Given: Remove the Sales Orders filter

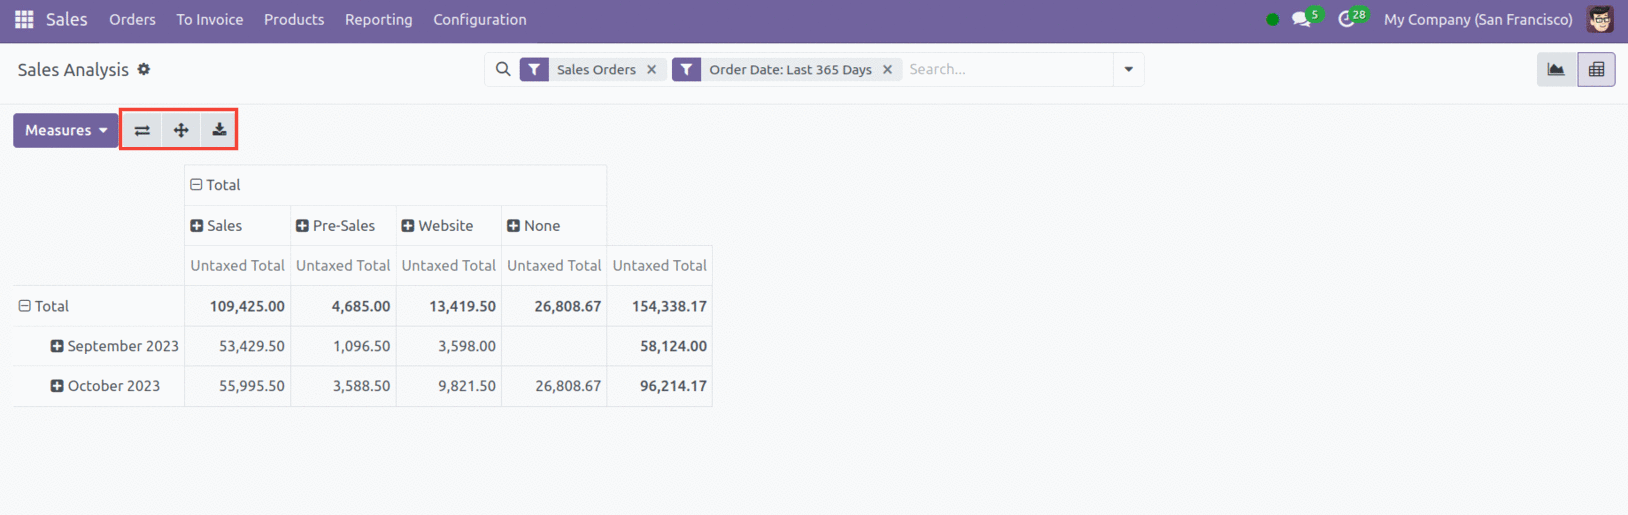Looking at the screenshot, I should pyautogui.click(x=652, y=70).
